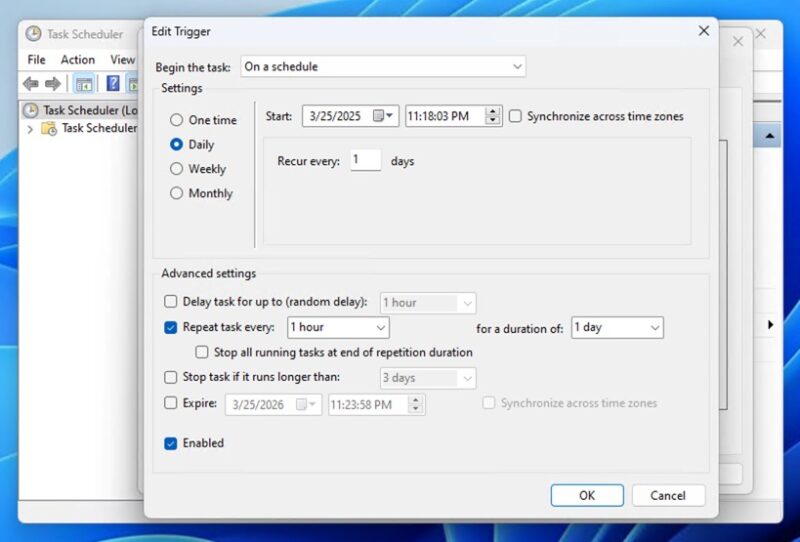The image size is (800, 542).
Task: Select Task Scheduler (Local) tree root
Action: click(x=81, y=110)
